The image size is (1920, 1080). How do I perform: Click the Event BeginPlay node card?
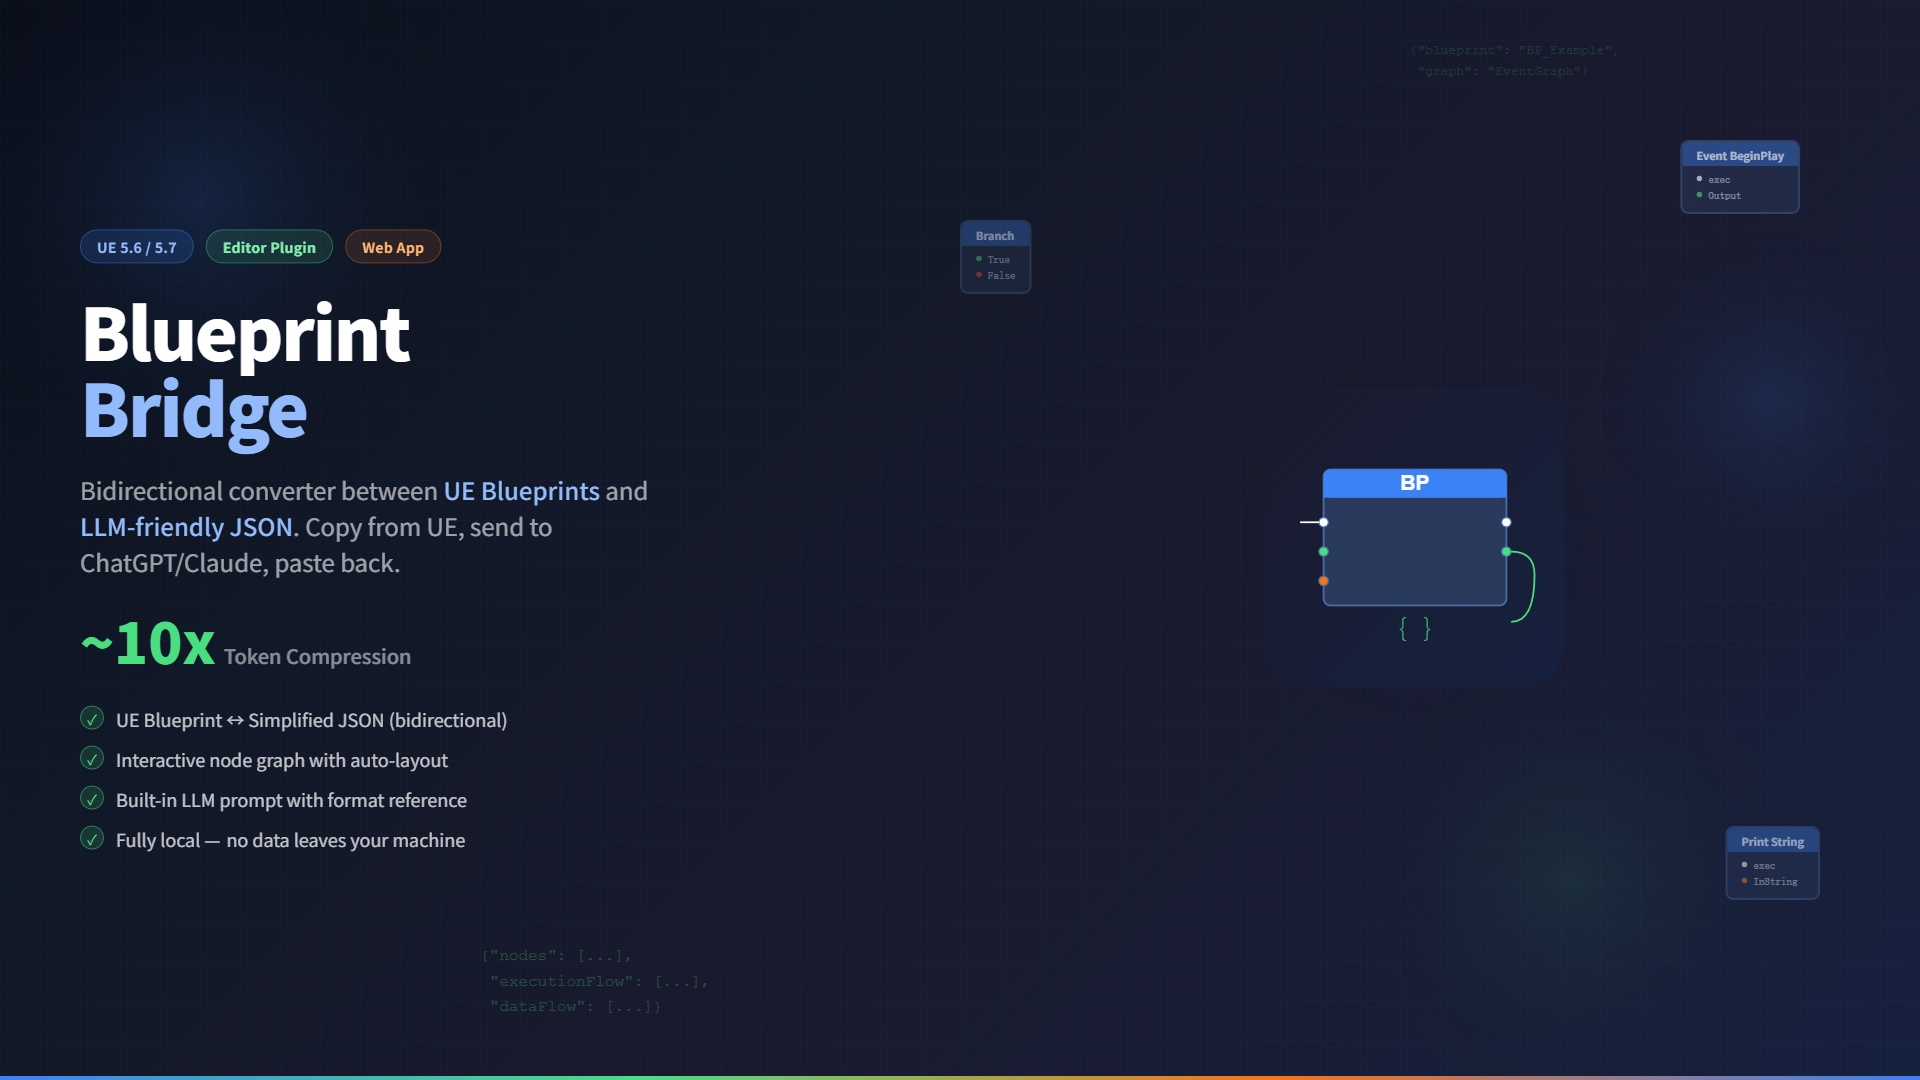(x=1740, y=177)
